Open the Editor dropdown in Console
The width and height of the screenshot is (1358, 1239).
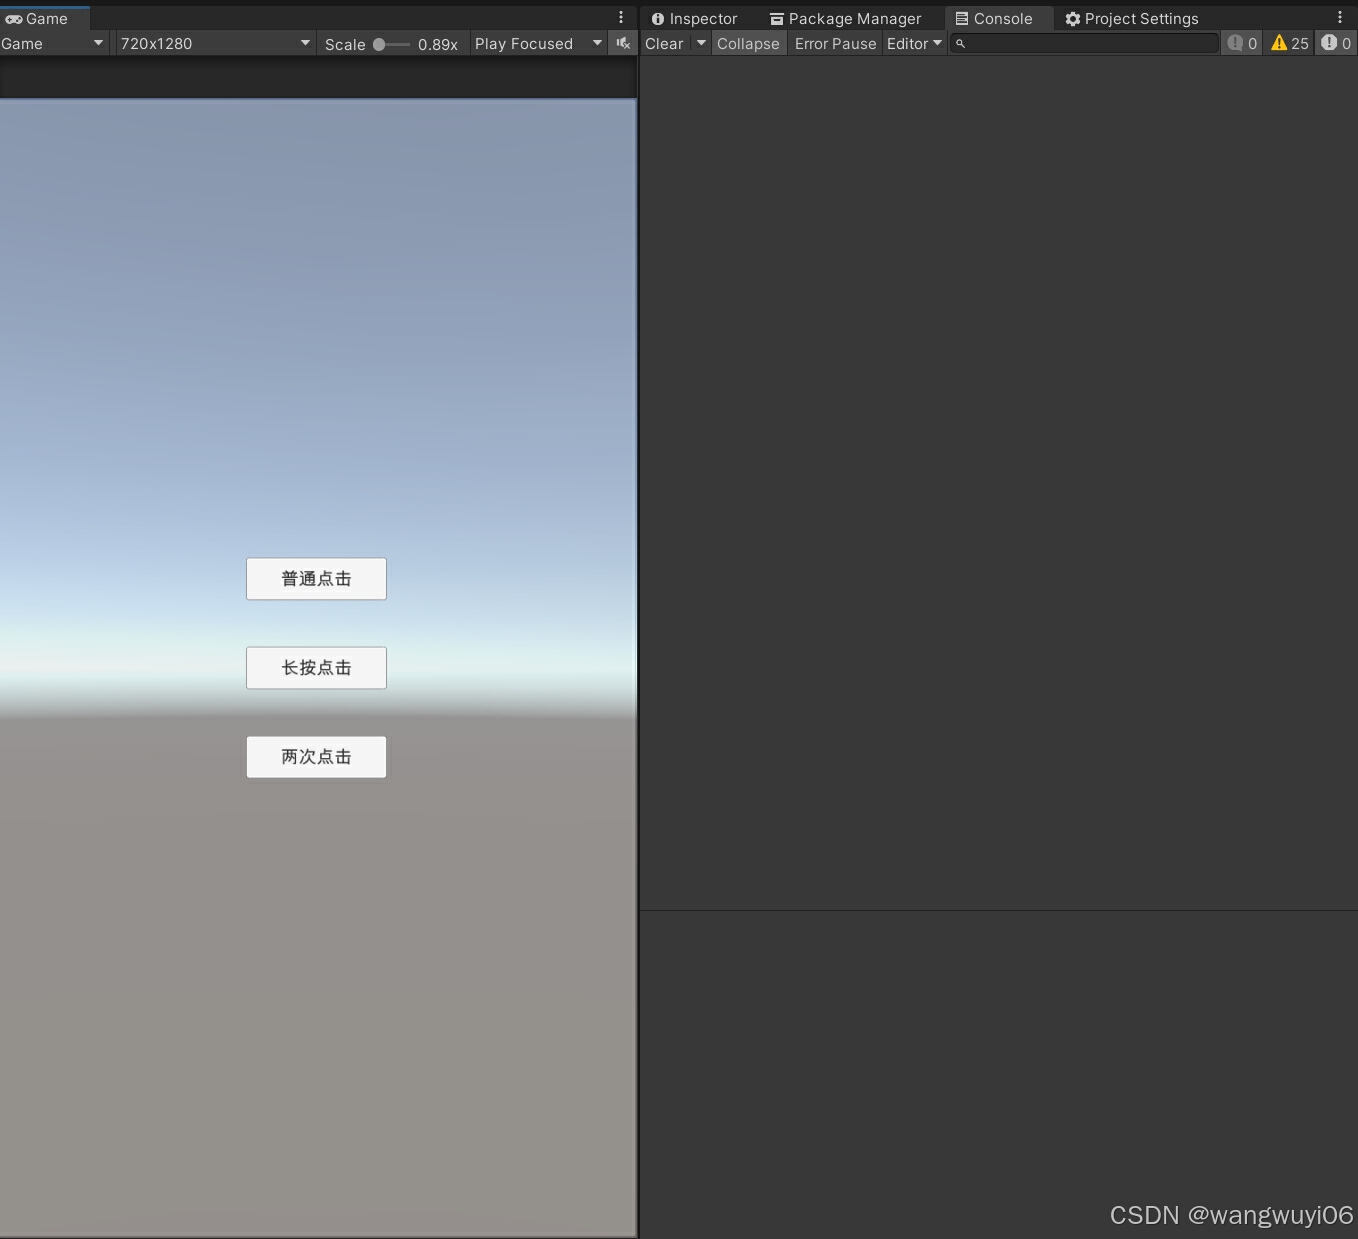[x=913, y=43]
